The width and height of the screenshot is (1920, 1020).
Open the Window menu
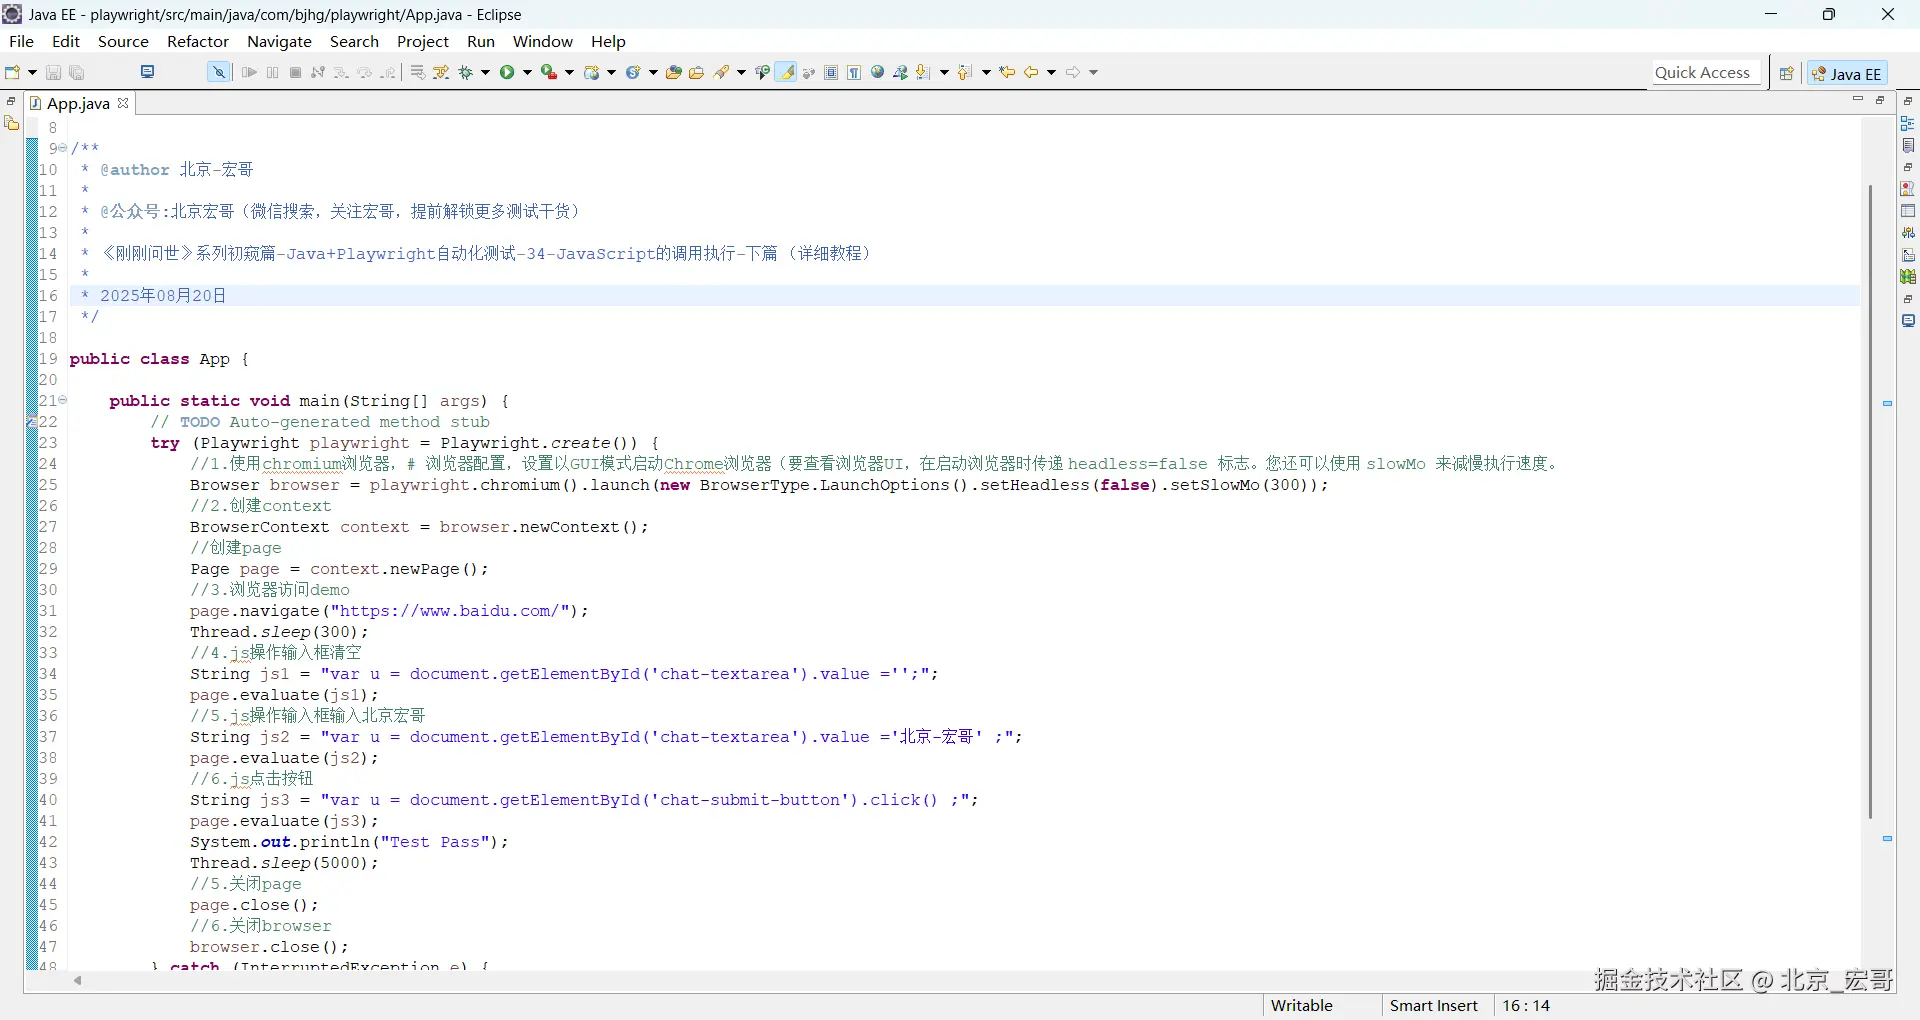click(x=543, y=41)
